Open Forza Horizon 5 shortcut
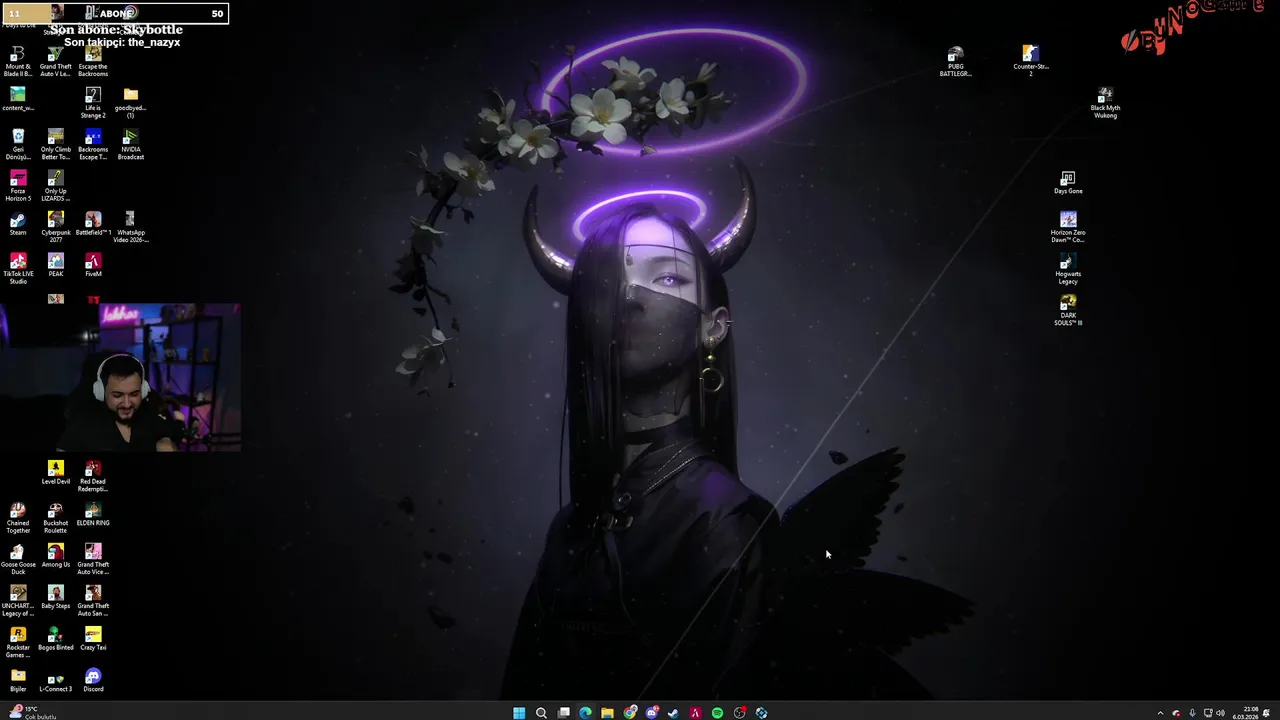The height and width of the screenshot is (720, 1280). tap(18, 186)
